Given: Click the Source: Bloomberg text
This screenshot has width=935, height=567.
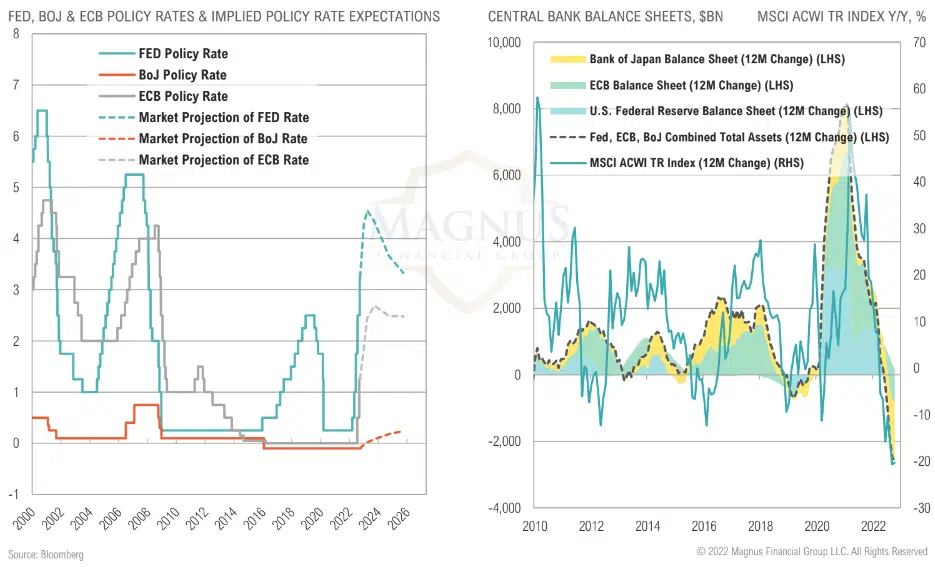Looking at the screenshot, I should tap(46, 554).
